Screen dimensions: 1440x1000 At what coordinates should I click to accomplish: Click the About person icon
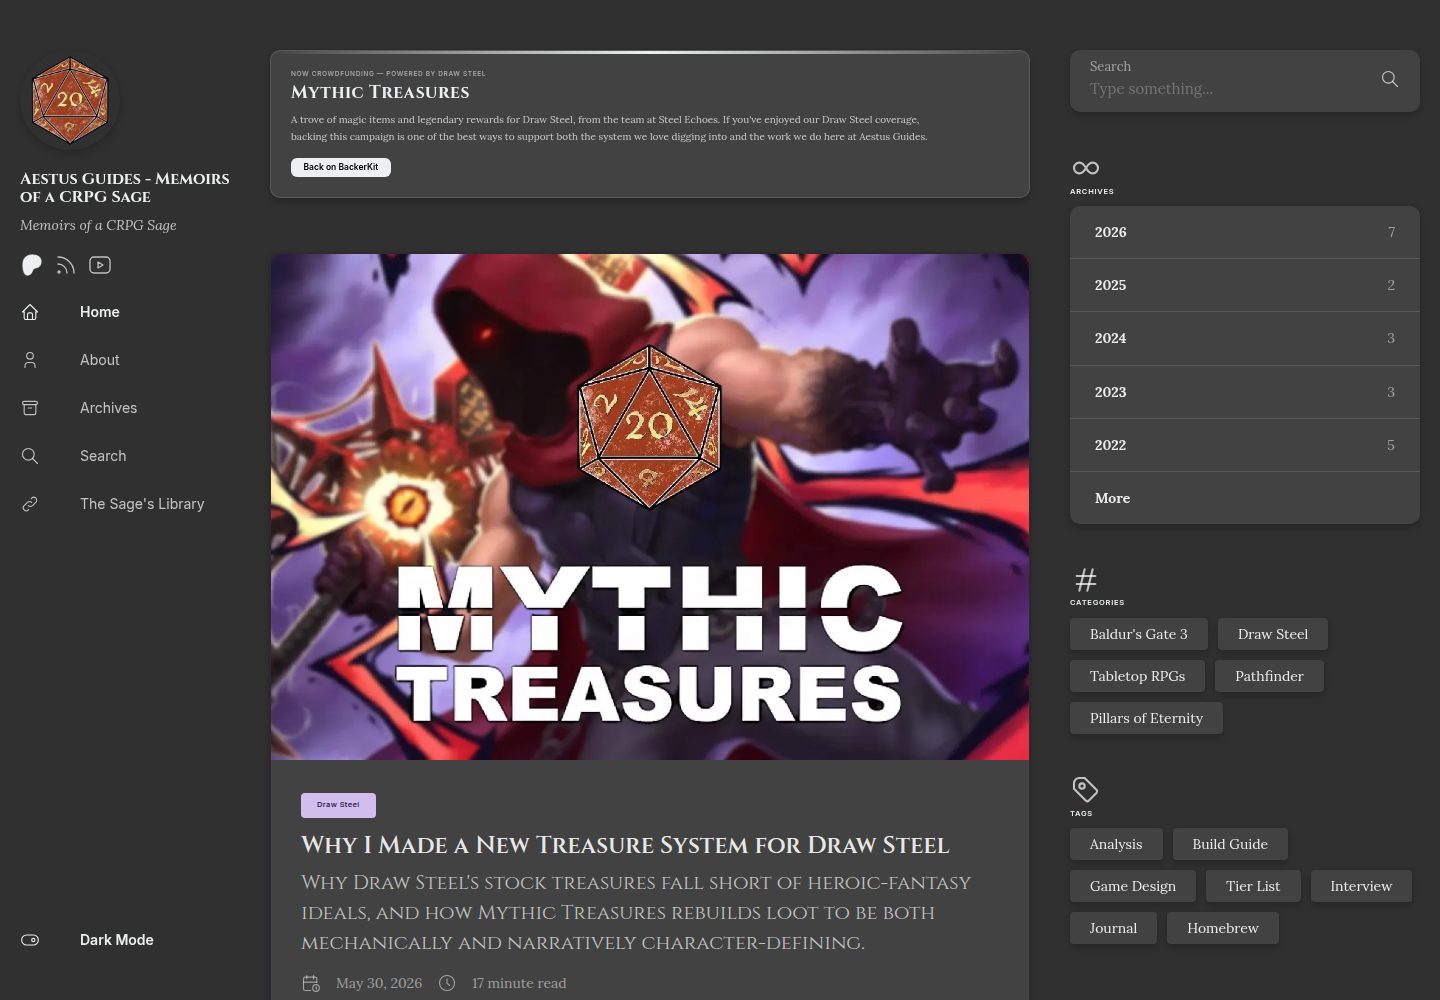click(30, 360)
